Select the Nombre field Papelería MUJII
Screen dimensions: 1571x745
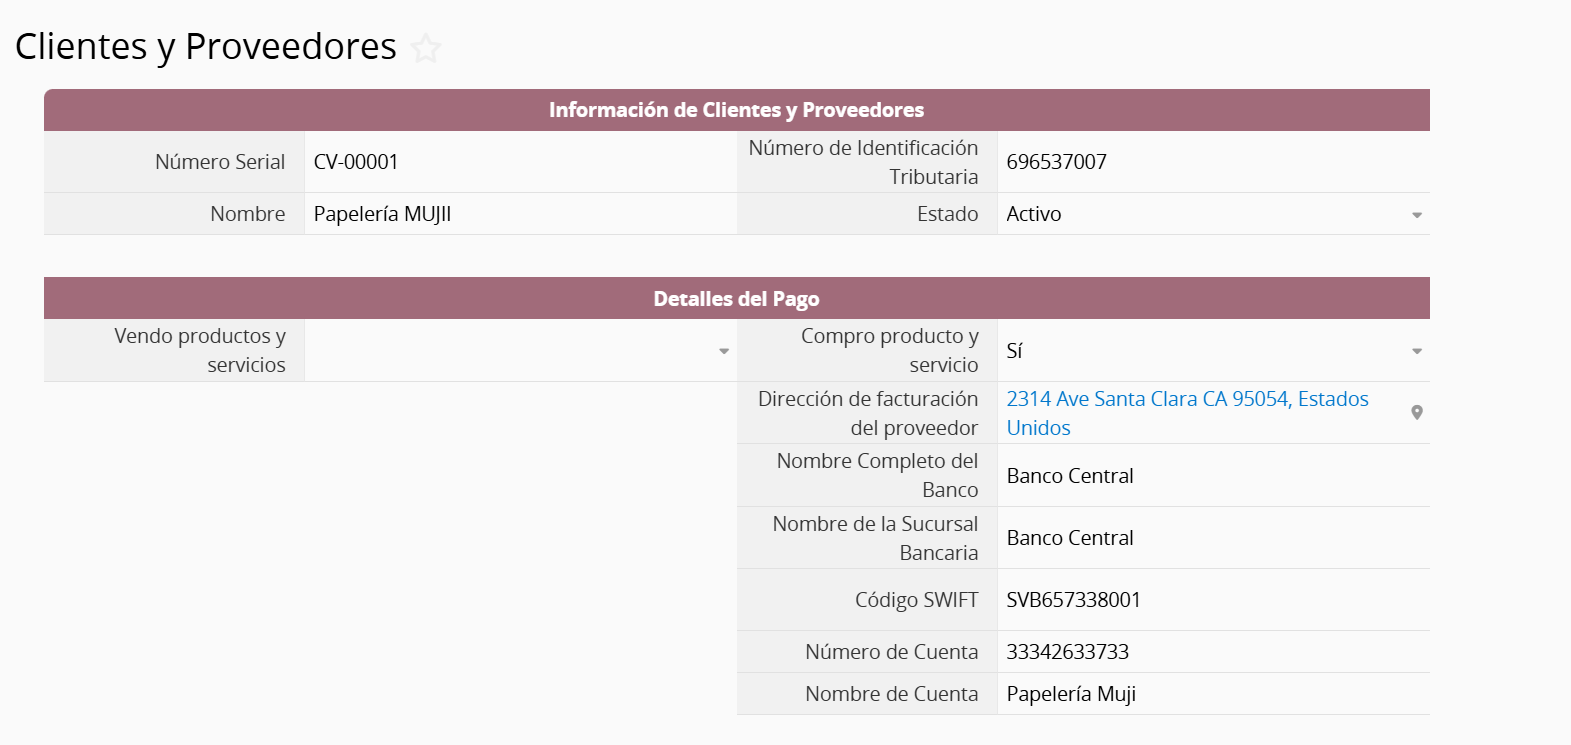(x=382, y=214)
